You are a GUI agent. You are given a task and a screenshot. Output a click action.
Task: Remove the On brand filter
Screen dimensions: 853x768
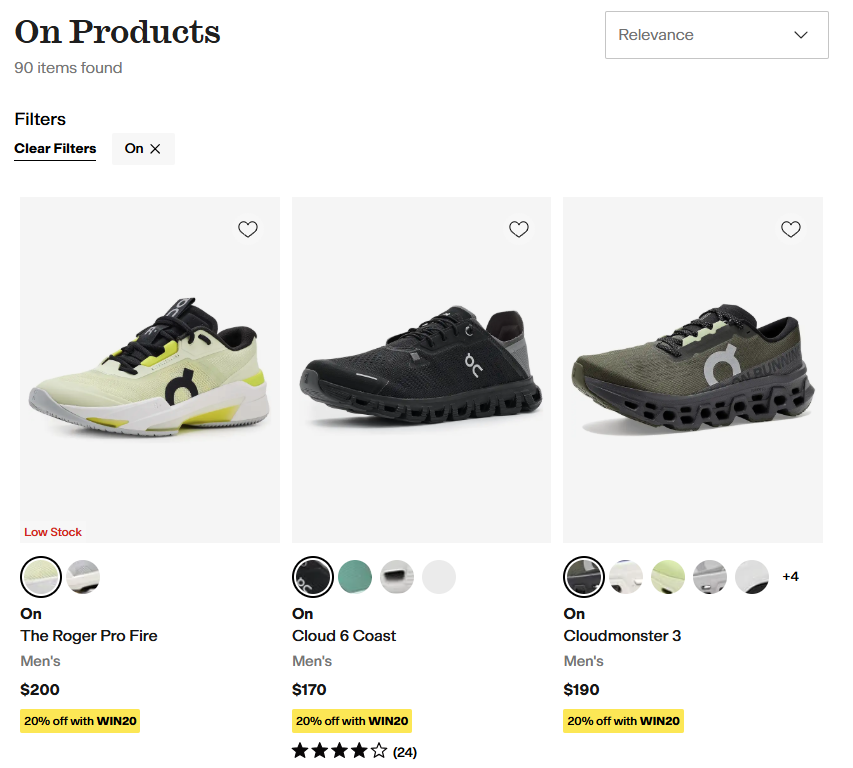pyautogui.click(x=155, y=149)
